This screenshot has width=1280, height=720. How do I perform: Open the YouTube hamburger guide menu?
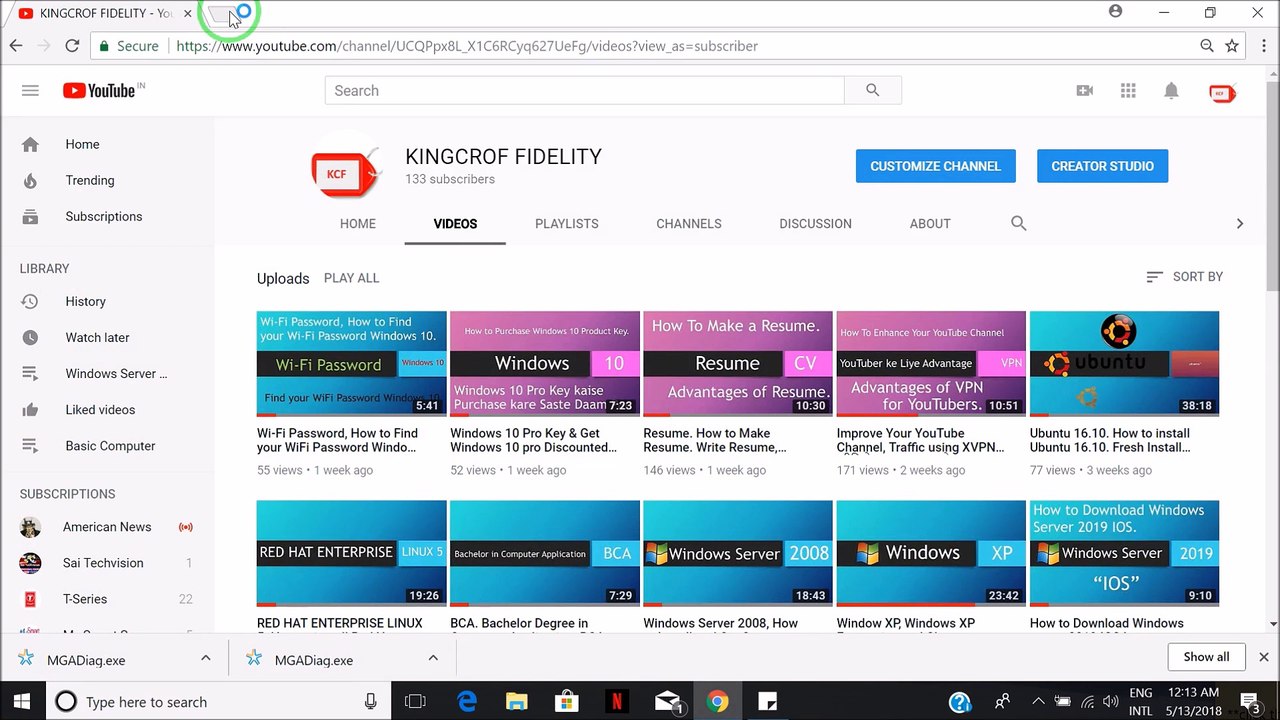point(30,91)
